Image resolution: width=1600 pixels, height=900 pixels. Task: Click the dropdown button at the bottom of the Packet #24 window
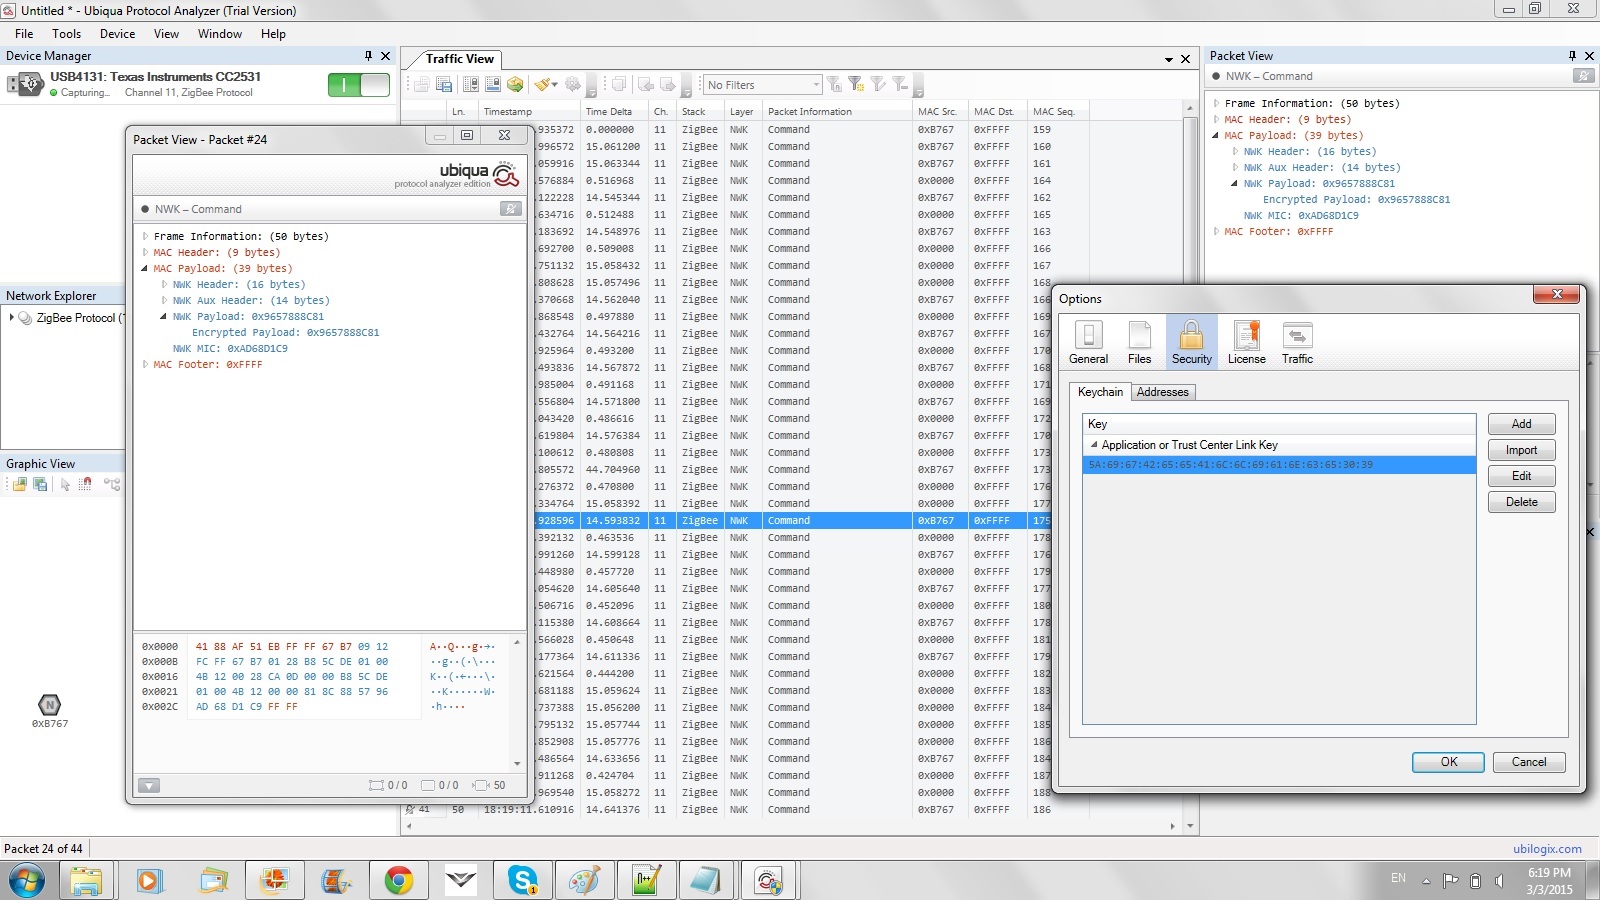click(149, 786)
